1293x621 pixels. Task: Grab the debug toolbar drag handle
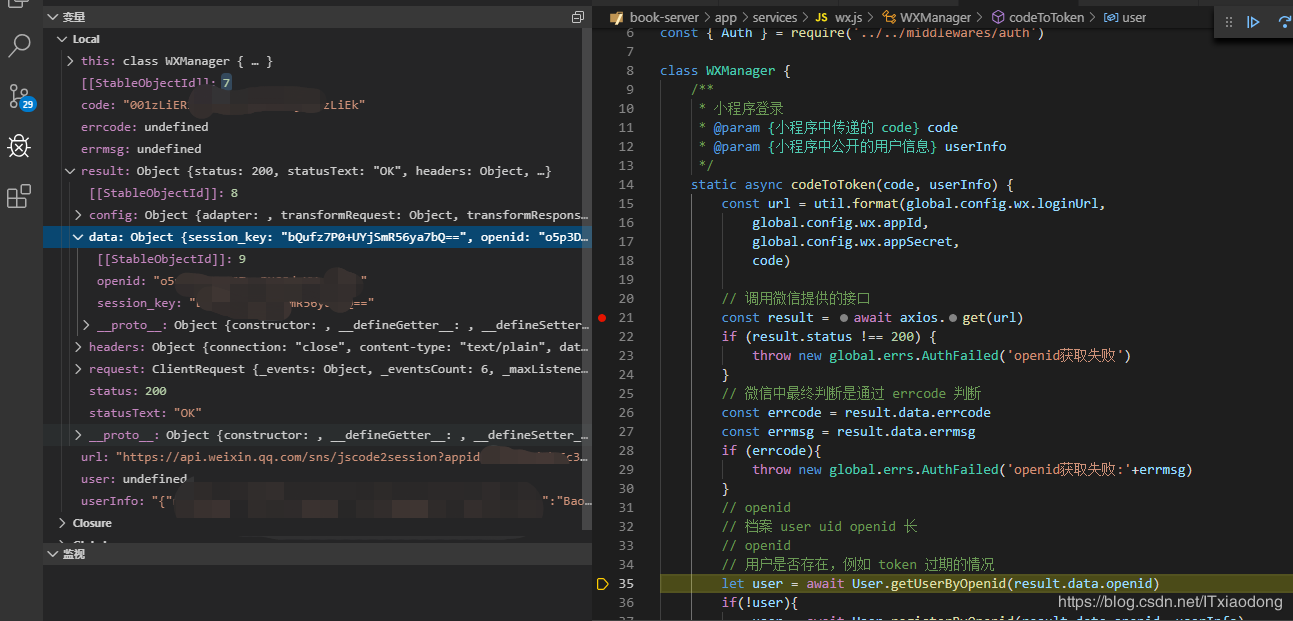tap(1228, 22)
